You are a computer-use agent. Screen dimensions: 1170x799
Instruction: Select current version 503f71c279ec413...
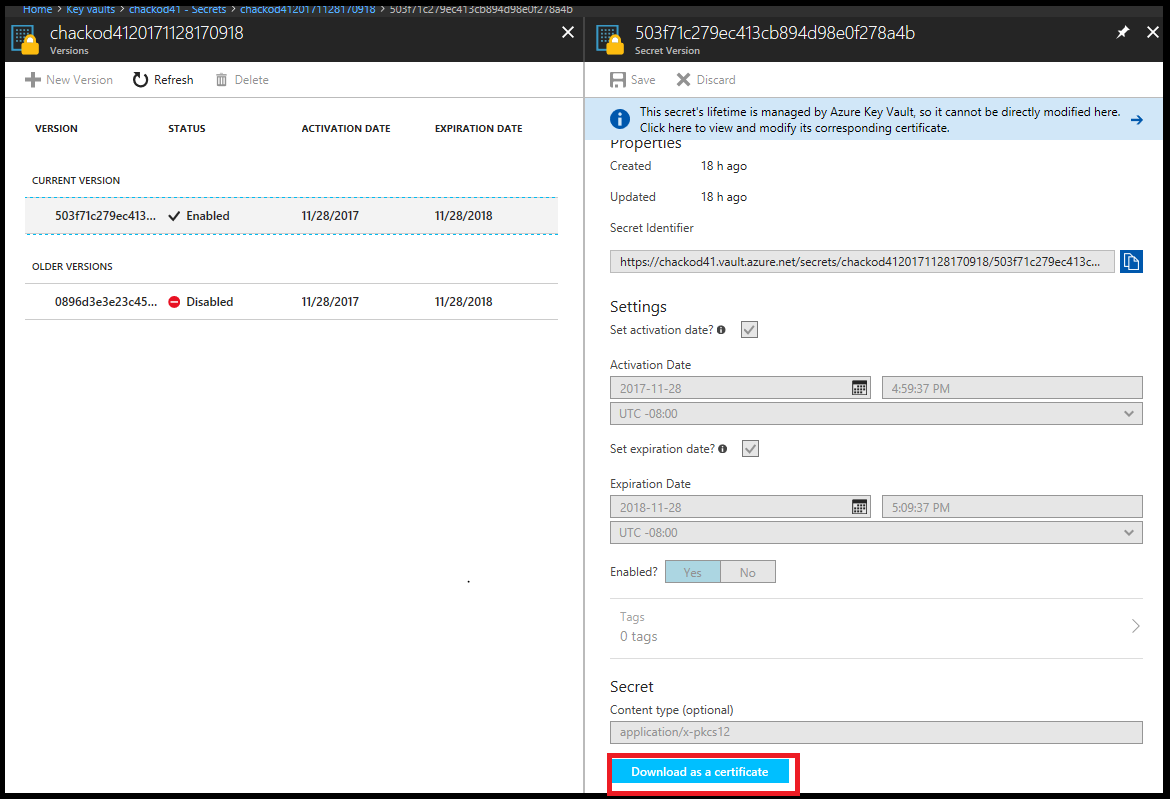291,216
